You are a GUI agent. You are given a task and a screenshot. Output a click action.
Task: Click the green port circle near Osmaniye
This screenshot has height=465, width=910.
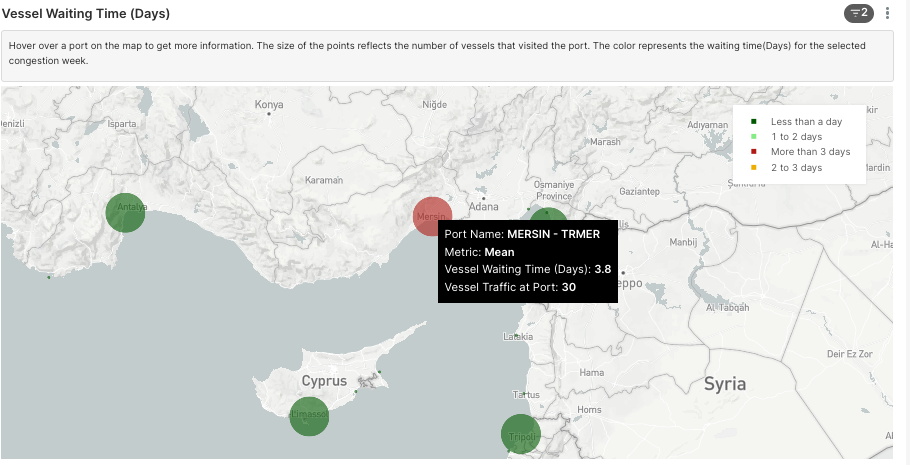coord(548,215)
